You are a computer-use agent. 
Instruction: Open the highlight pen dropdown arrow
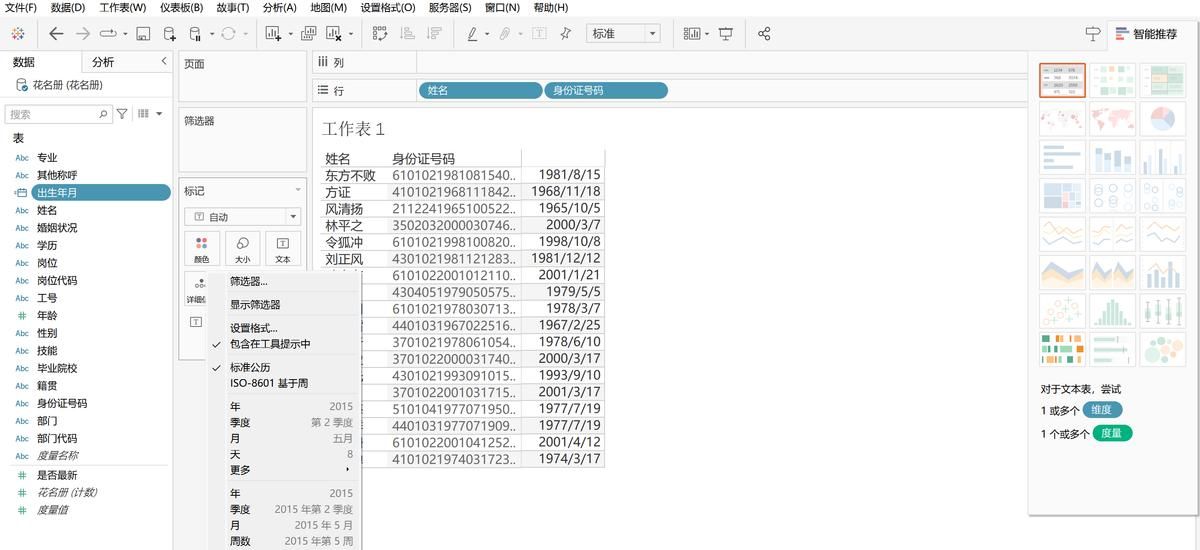click(487, 35)
